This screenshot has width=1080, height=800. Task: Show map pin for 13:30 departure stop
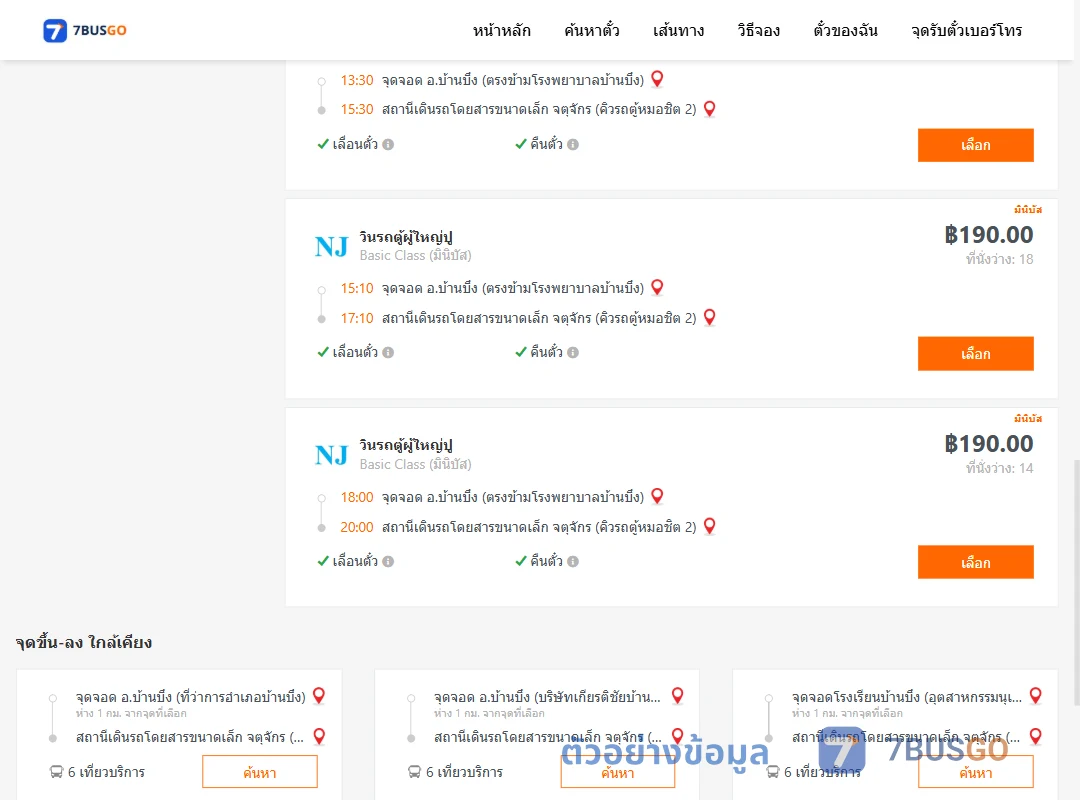click(657, 79)
